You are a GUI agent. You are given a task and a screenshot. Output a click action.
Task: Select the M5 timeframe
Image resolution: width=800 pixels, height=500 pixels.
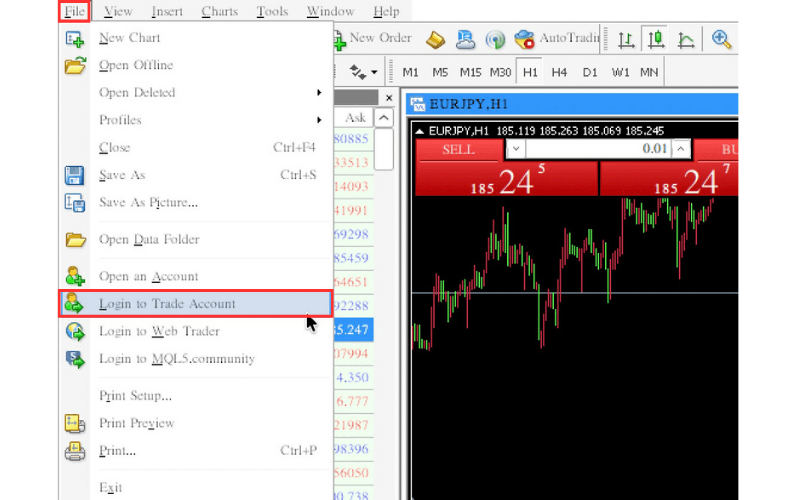point(440,72)
